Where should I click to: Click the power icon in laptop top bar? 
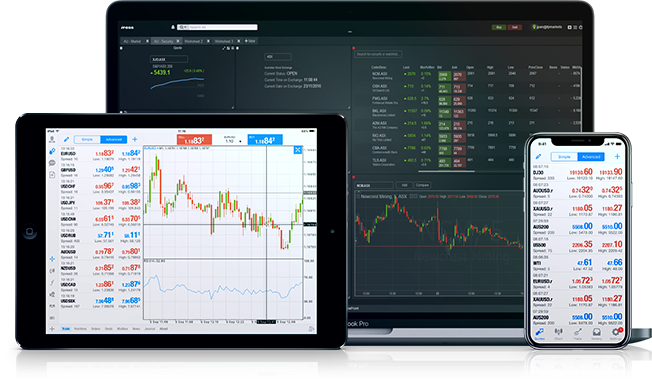click(x=580, y=27)
